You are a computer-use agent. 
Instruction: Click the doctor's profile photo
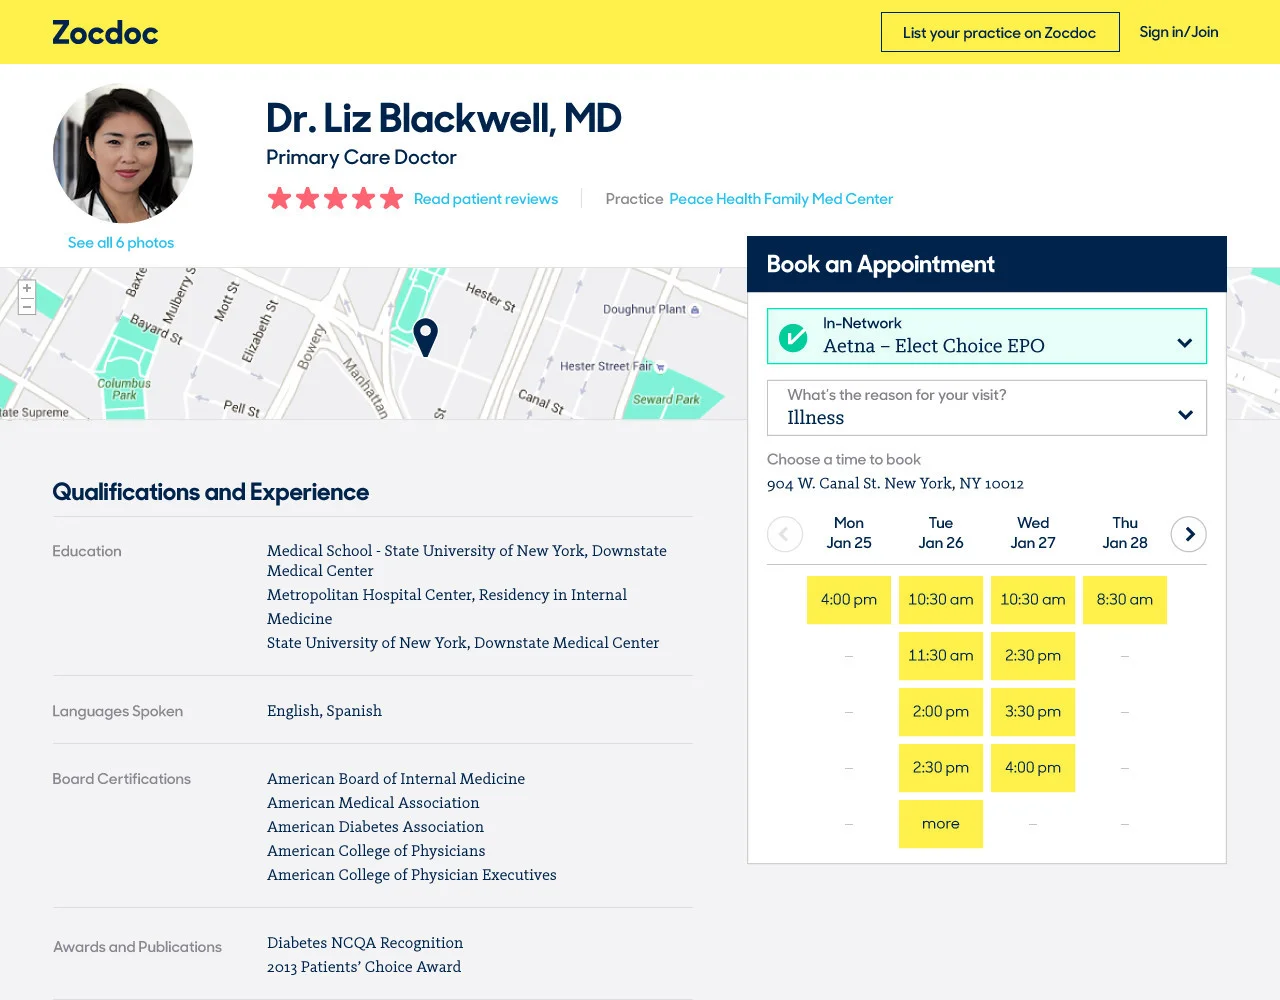pyautogui.click(x=123, y=153)
